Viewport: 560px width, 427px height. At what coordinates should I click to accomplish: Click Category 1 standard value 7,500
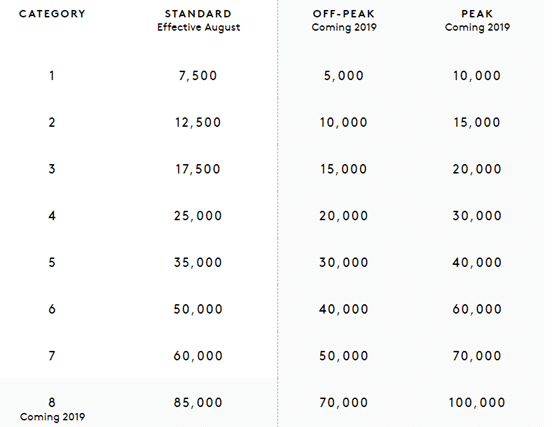coord(198,76)
